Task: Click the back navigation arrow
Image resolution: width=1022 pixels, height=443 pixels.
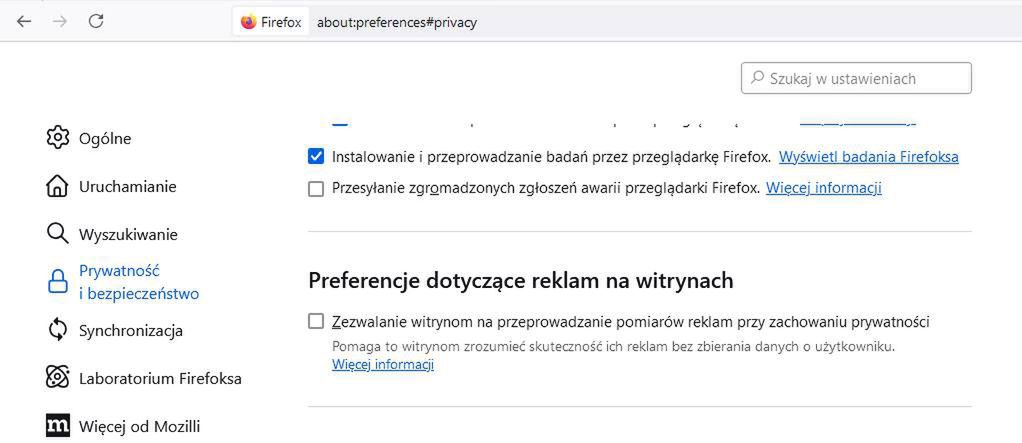Action: pos(24,21)
